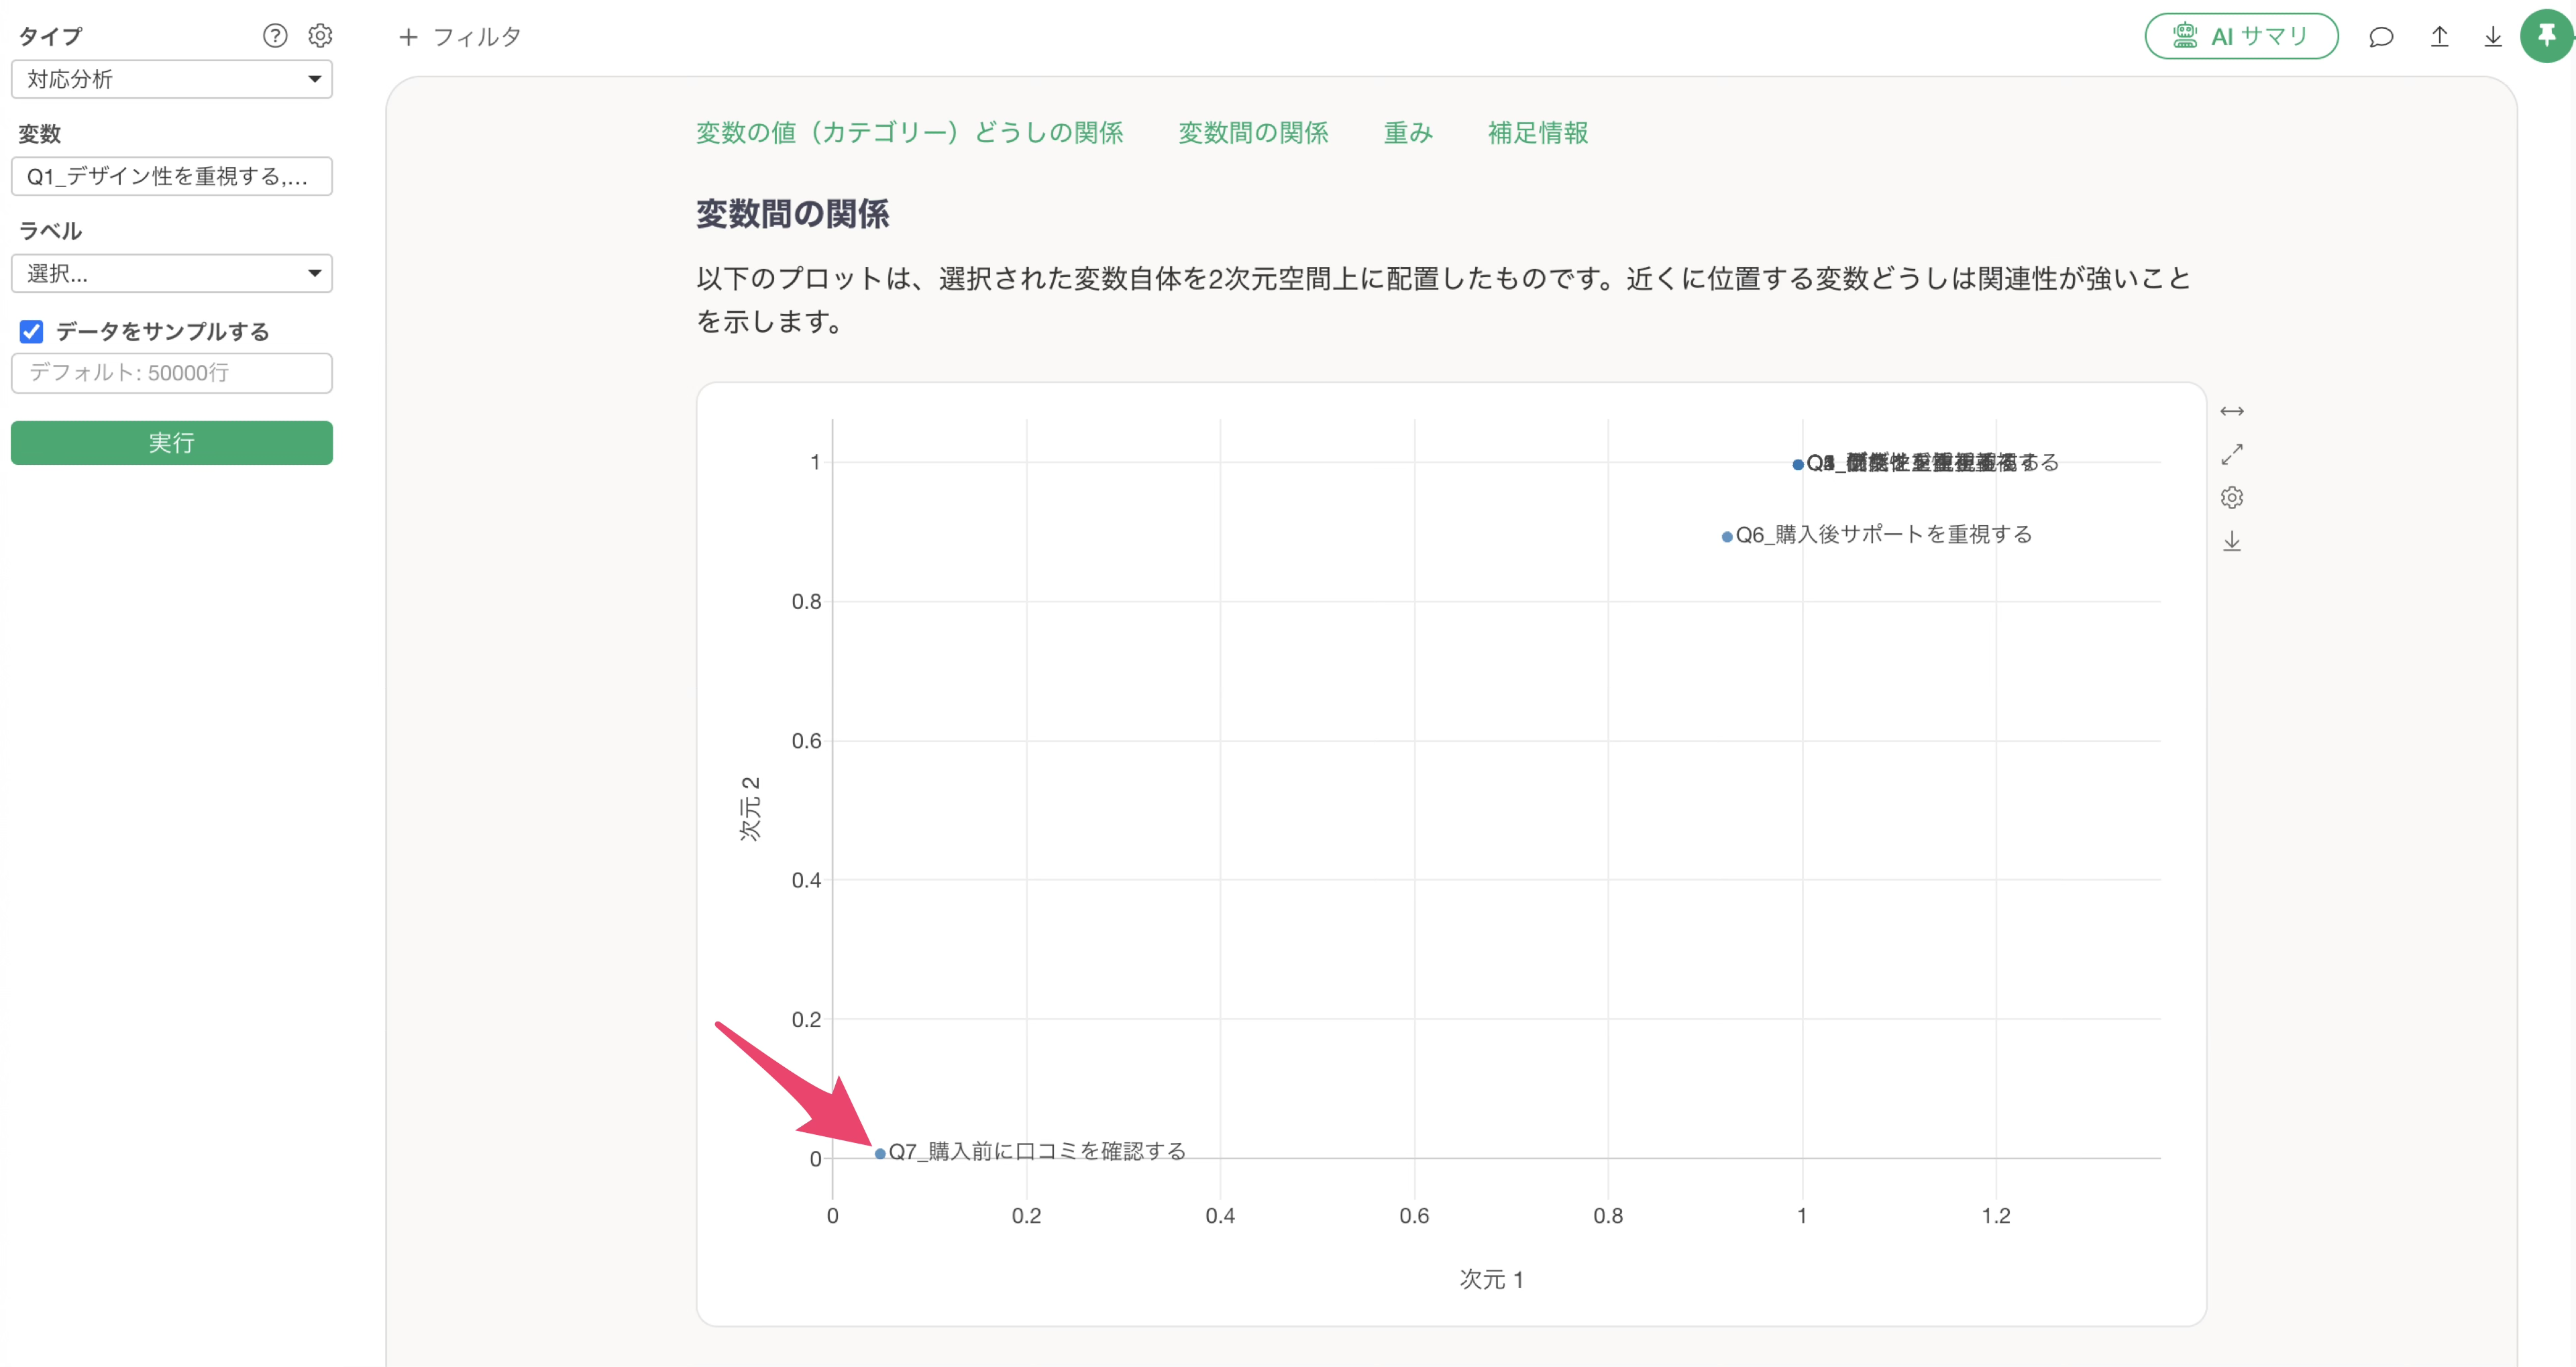Open analytics settings gear beside タイプ
The image size is (2576, 1367).
pos(320,36)
